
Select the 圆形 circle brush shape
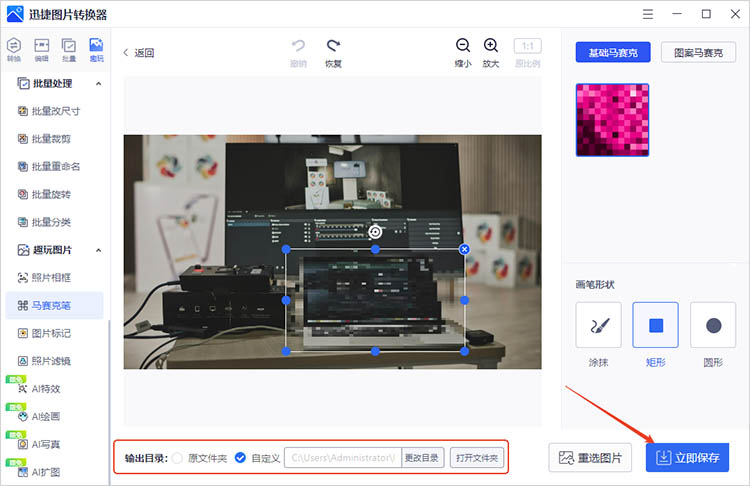click(713, 325)
